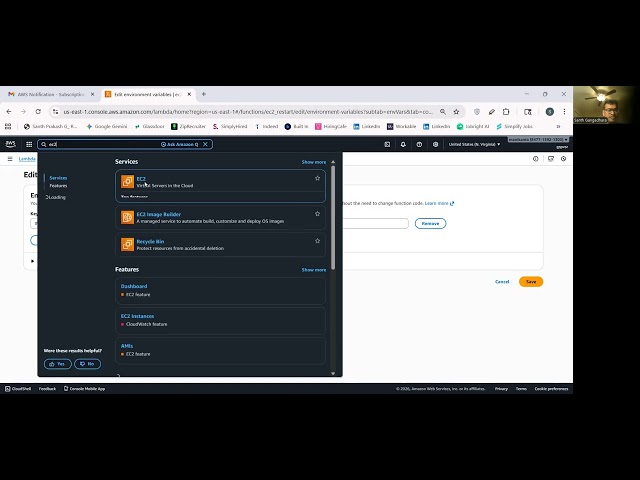Open the AWS services grid menu
This screenshot has width=640, height=480.
coord(29,144)
